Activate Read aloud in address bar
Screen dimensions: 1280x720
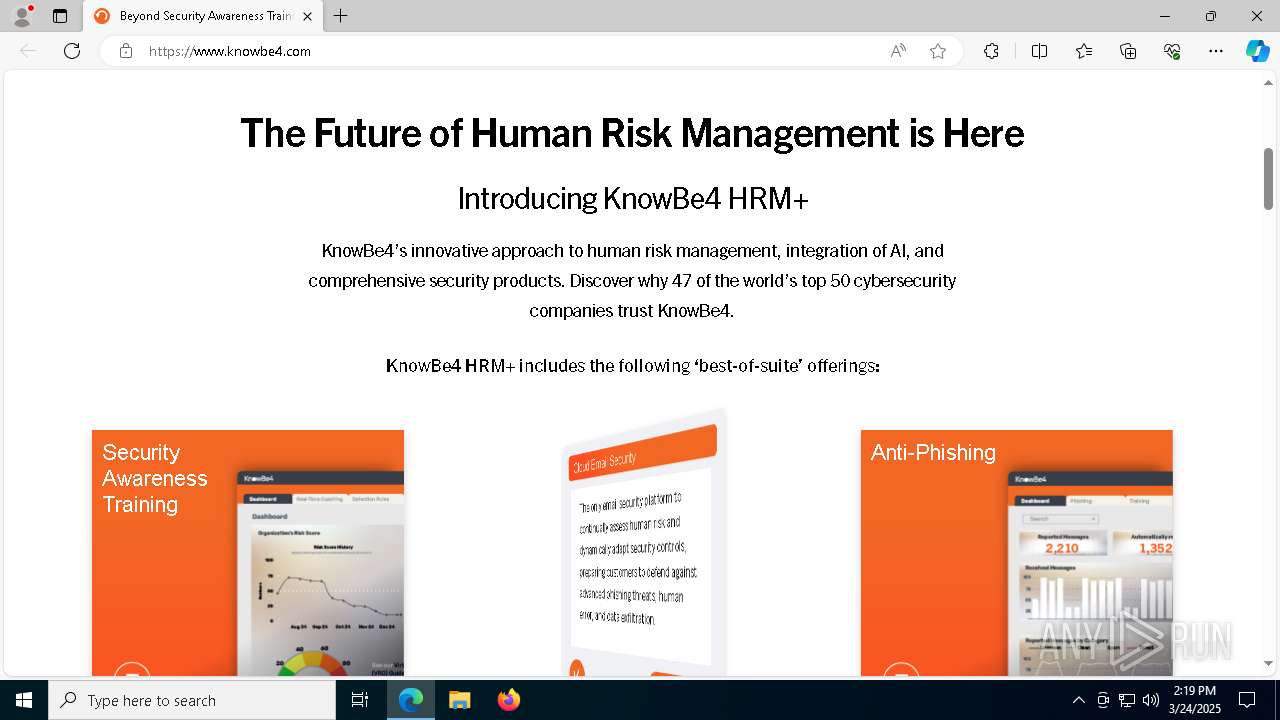(x=898, y=51)
